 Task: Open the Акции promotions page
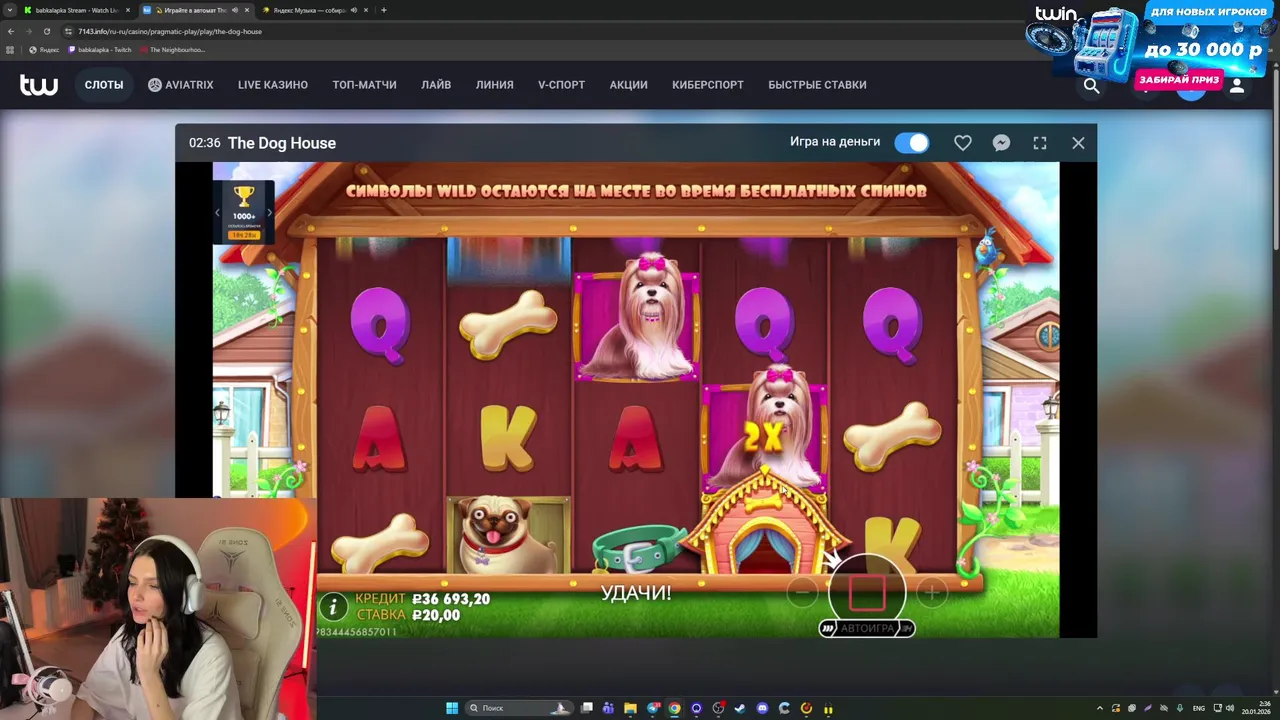[x=628, y=85]
